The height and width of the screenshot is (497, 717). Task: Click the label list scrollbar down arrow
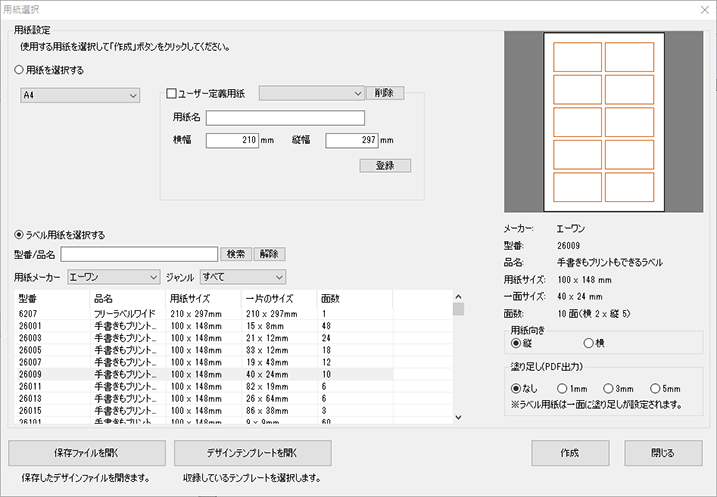tap(459, 417)
